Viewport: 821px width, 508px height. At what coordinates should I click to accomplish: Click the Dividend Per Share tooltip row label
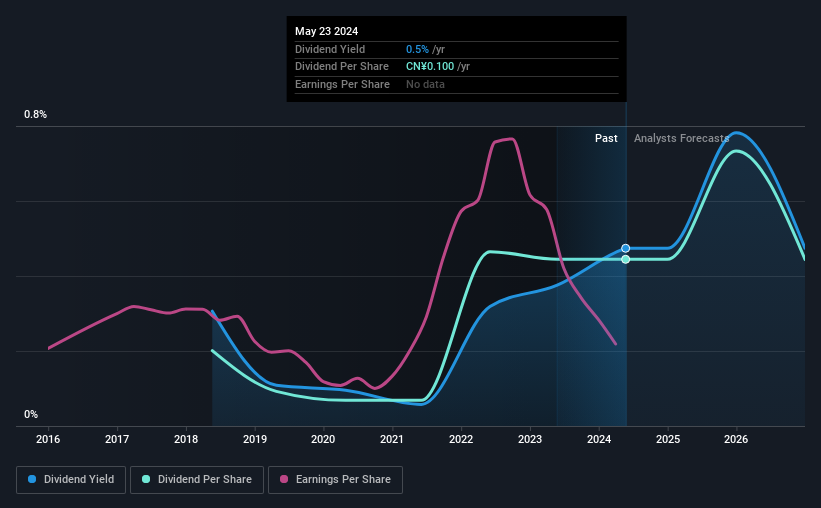click(341, 67)
